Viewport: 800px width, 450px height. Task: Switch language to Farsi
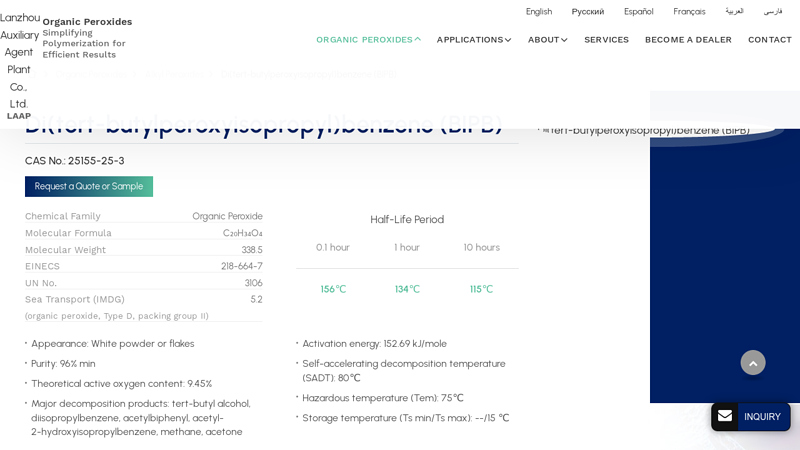[x=773, y=11]
